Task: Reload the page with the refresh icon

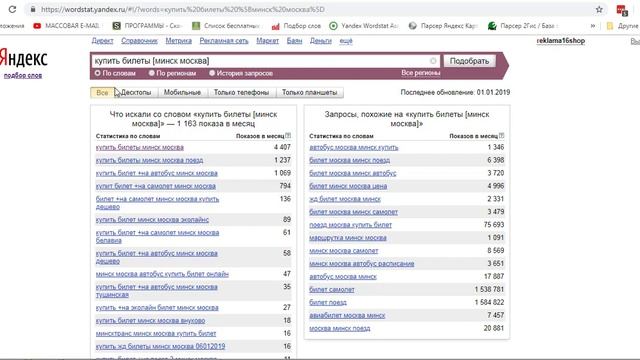Action: (x=12, y=9)
